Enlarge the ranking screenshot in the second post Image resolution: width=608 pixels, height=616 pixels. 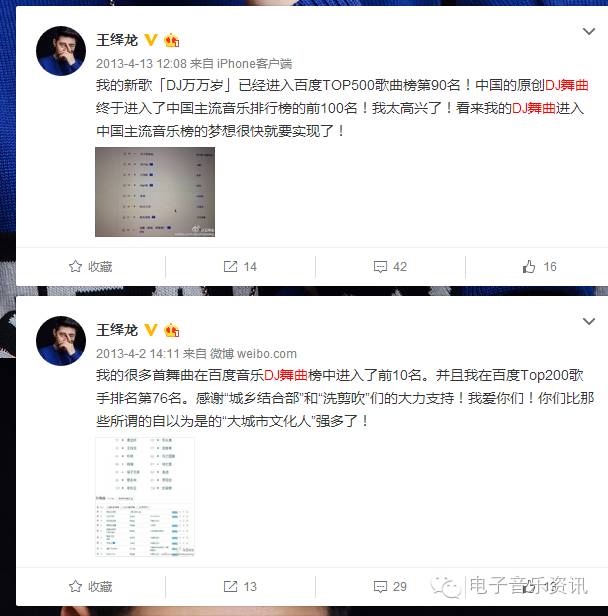click(145, 497)
